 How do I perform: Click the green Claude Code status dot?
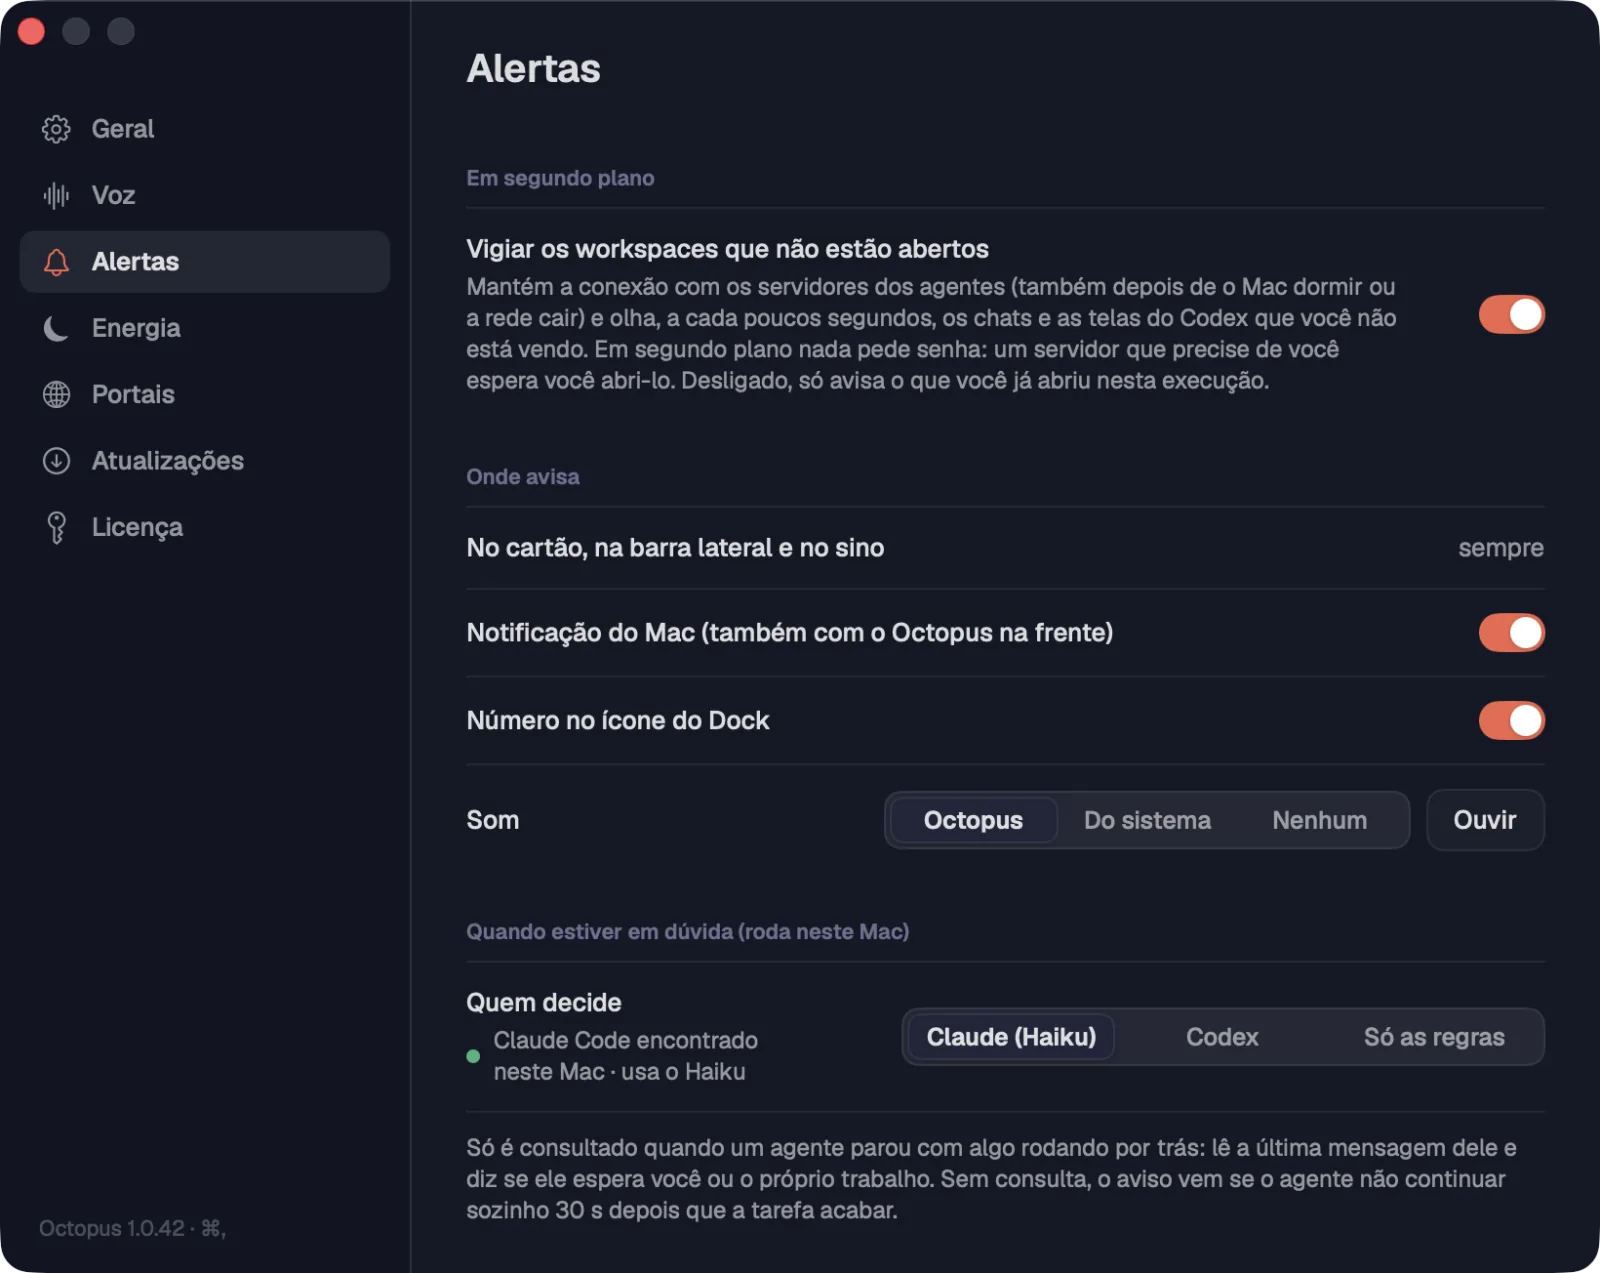tap(473, 1056)
